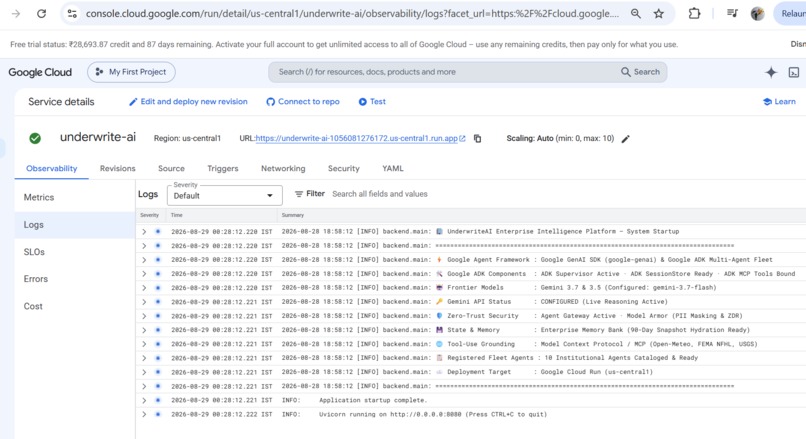This screenshot has height=439, width=806.
Task: Expand the System Startup log entry
Action: (x=144, y=232)
